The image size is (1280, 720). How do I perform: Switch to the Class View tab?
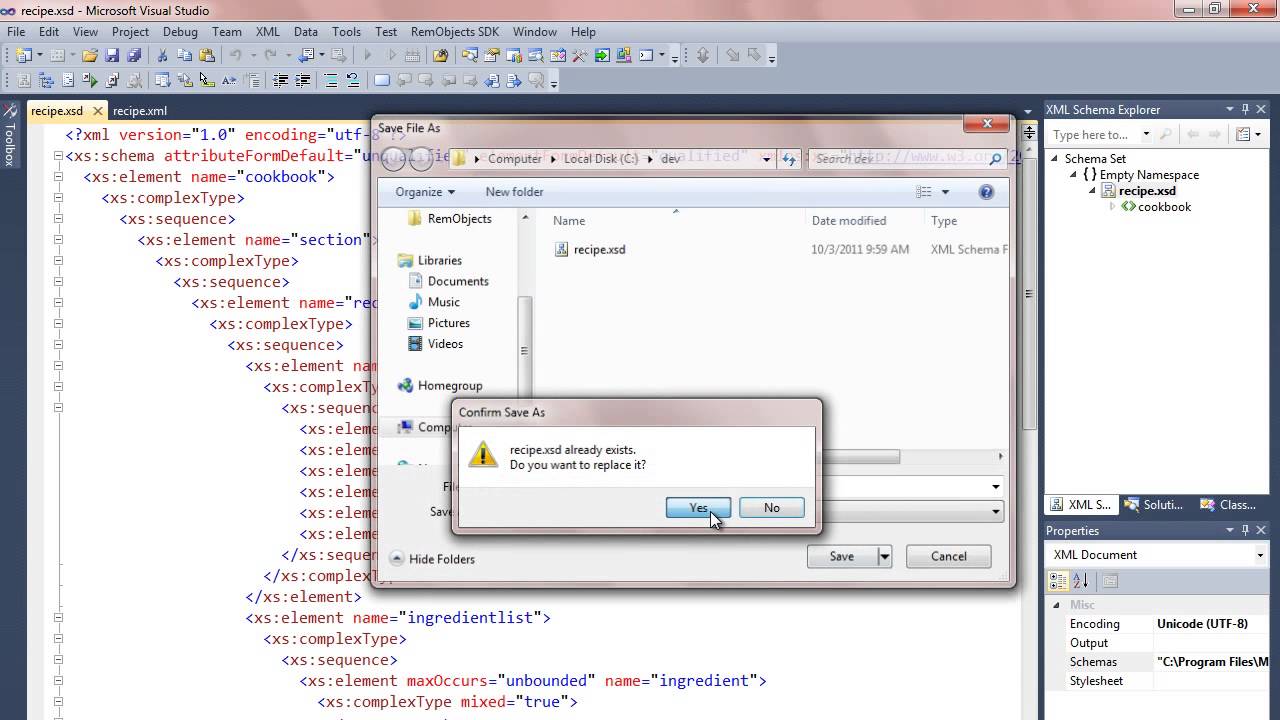pyautogui.click(x=1230, y=505)
